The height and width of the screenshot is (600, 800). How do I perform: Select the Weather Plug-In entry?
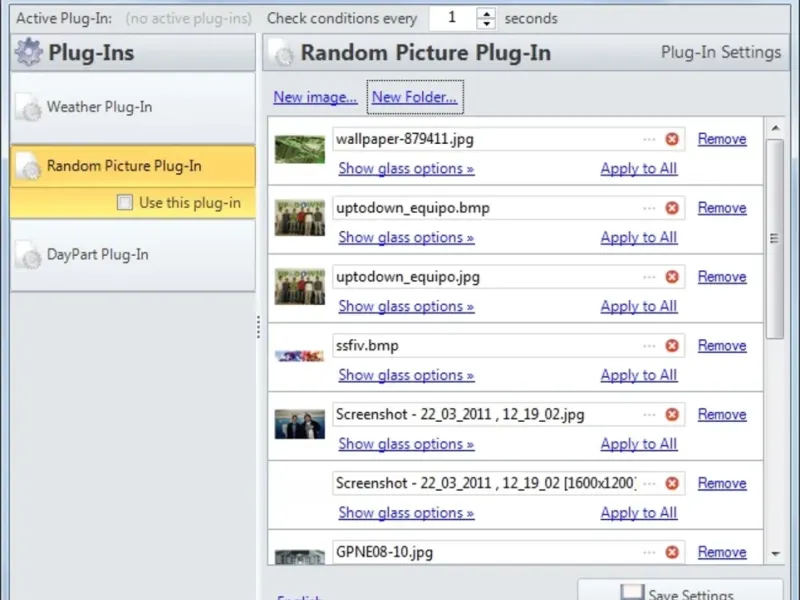[x=133, y=108]
